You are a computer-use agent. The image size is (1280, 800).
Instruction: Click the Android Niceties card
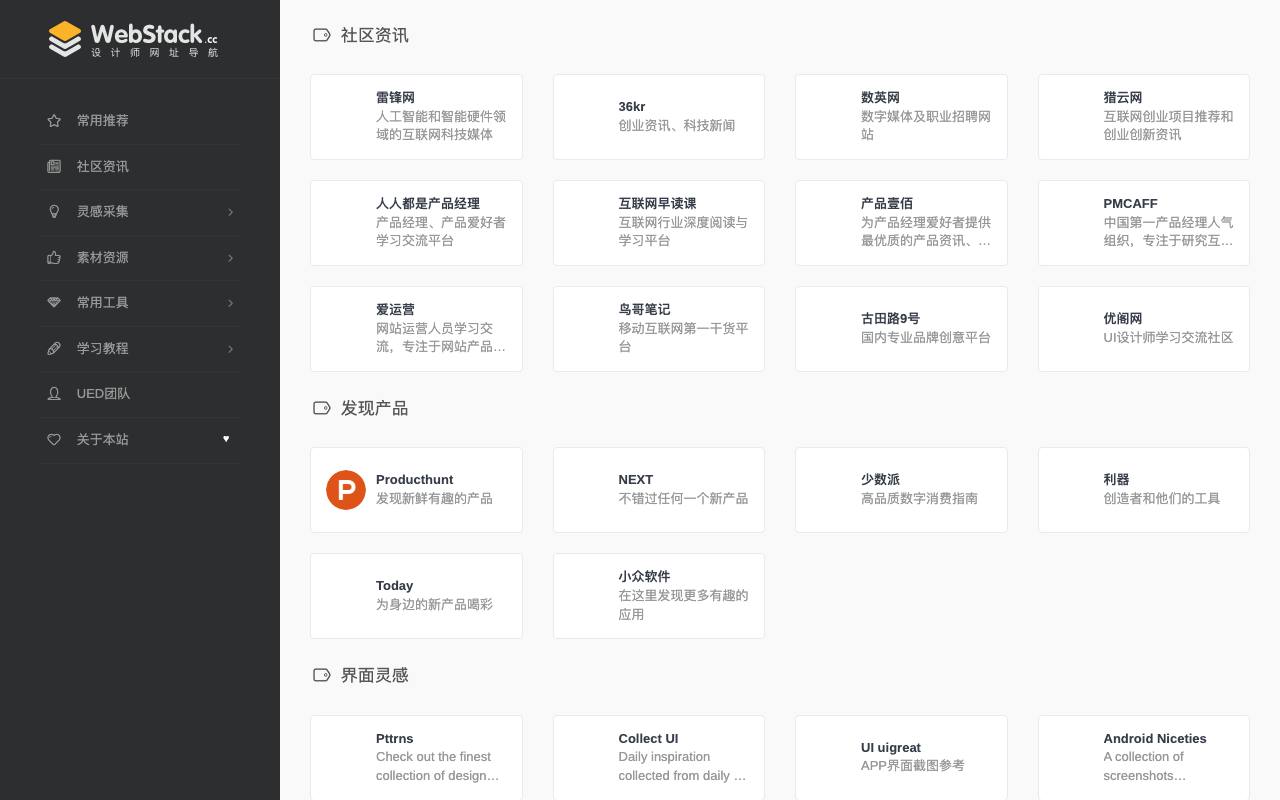1144,757
